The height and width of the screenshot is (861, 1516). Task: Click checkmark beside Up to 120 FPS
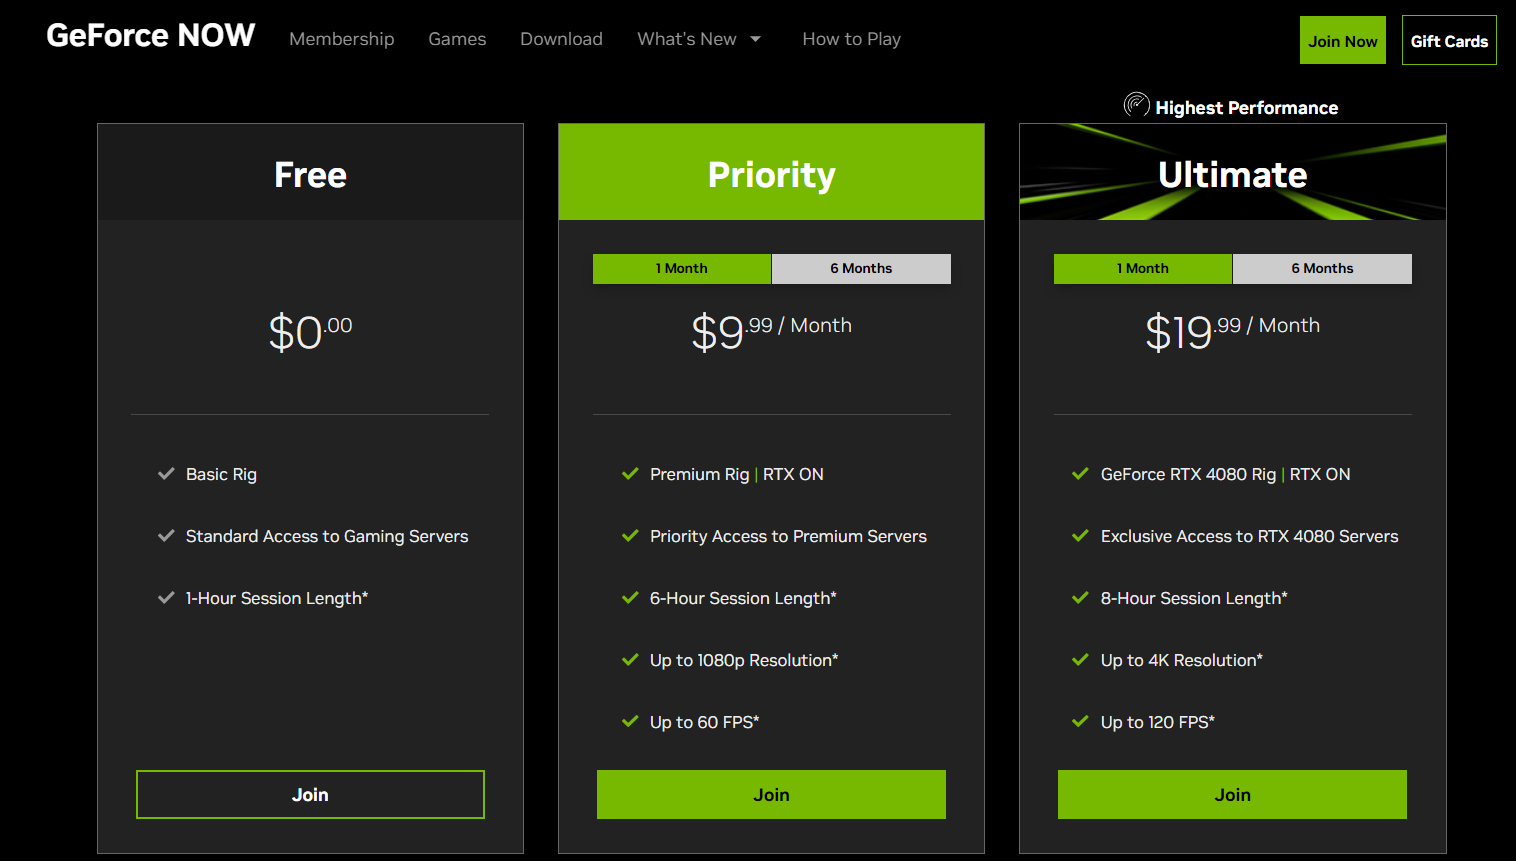[1080, 722]
